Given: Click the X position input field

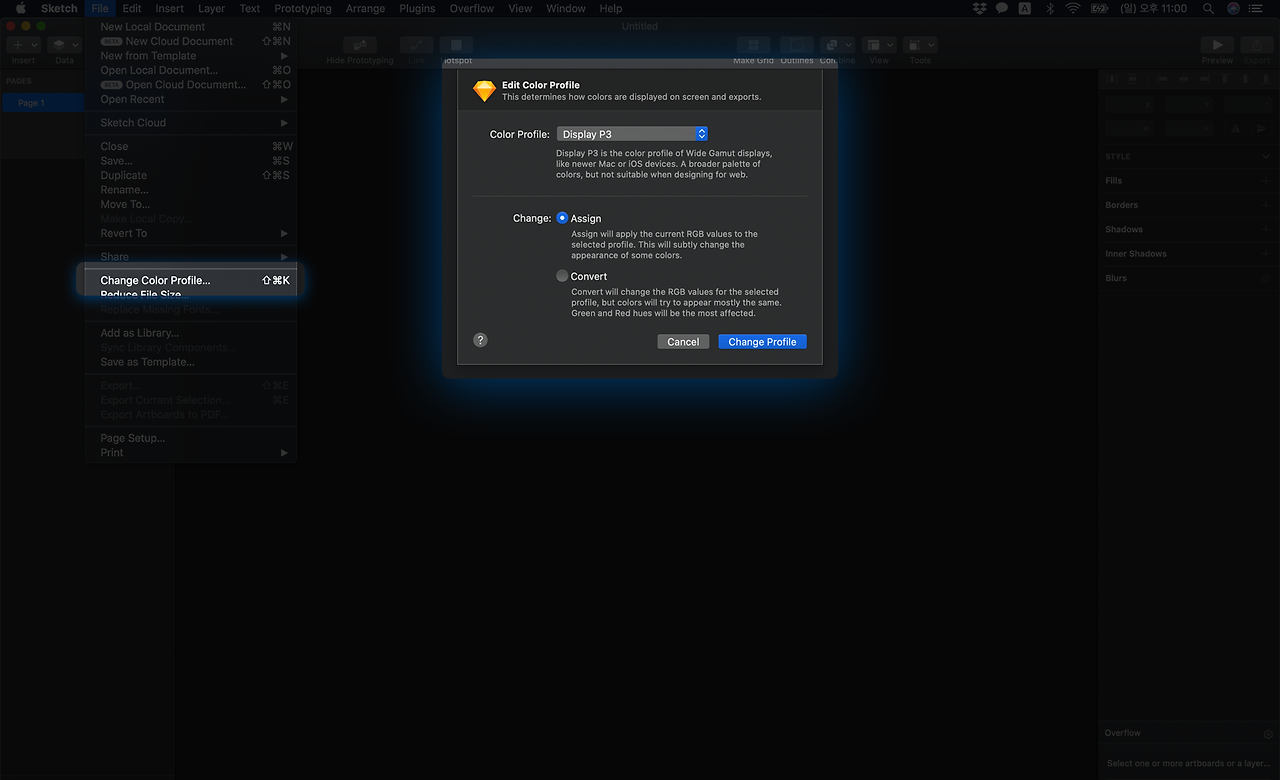Looking at the screenshot, I should click(x=1129, y=104).
